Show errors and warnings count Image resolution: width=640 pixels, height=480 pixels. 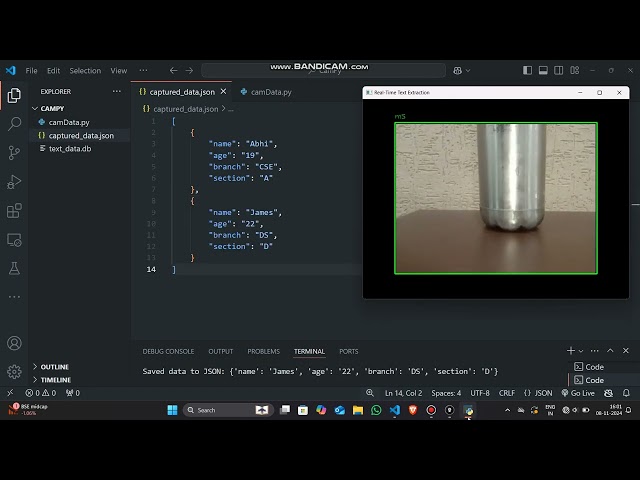point(40,393)
